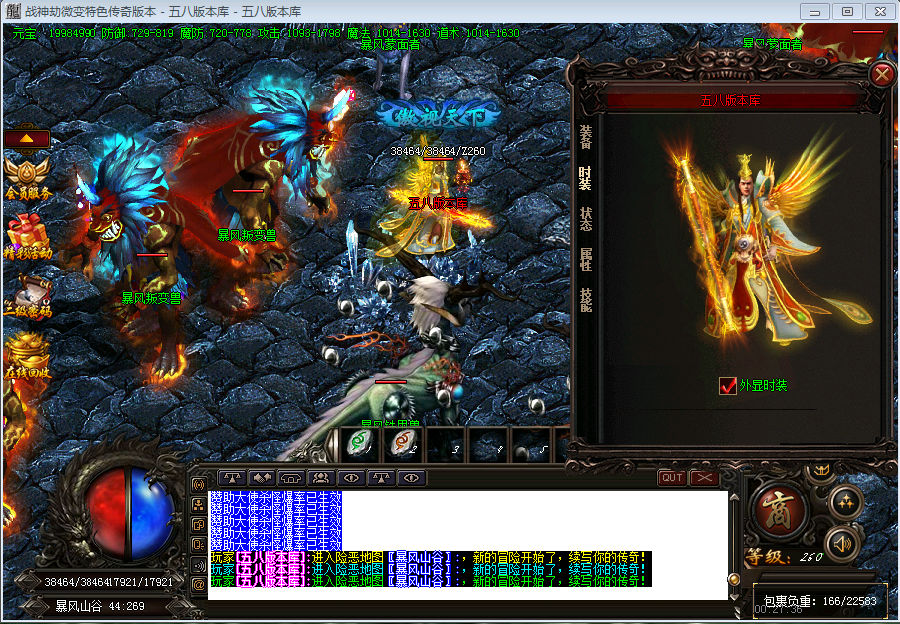
Task: Use the orange rune in quick slot 2
Action: [x=403, y=444]
